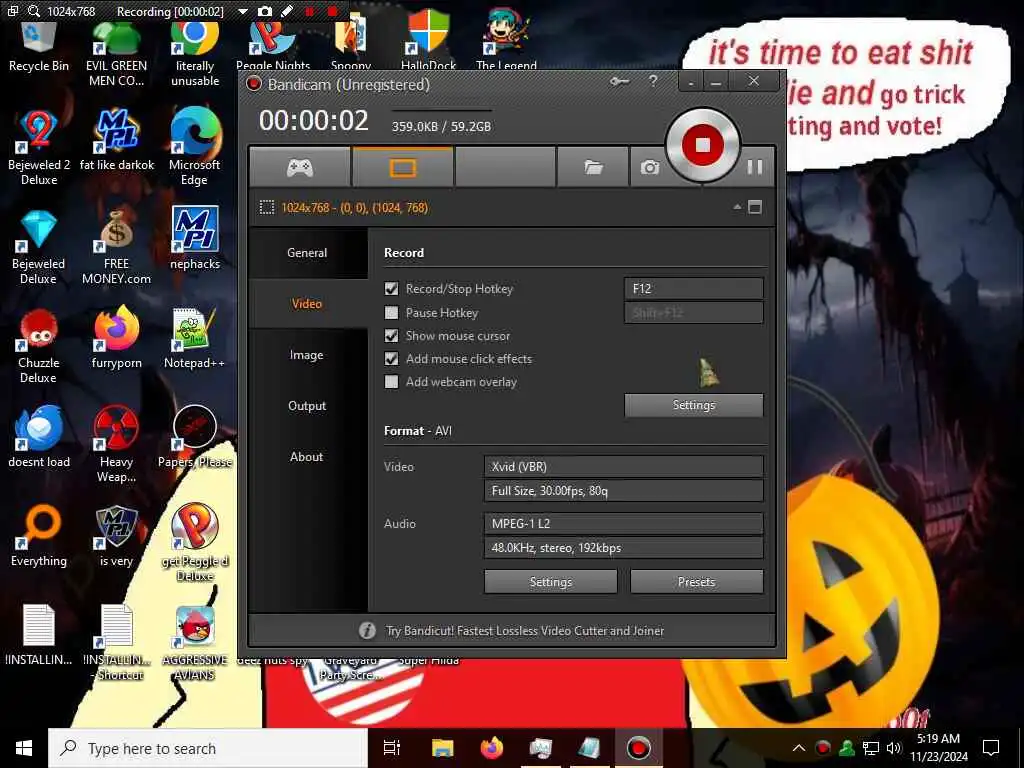Image resolution: width=1024 pixels, height=768 pixels.
Task: Open Recycle Bin desktop icon
Action: pyautogui.click(x=39, y=47)
